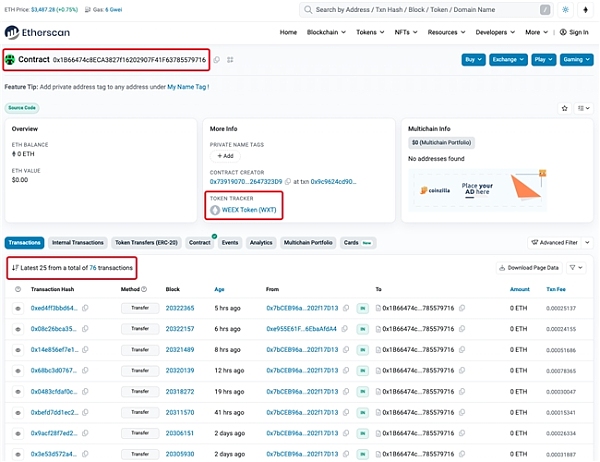The width and height of the screenshot is (600, 462).
Task: Click the Download Page Data button
Action: (x=529, y=268)
